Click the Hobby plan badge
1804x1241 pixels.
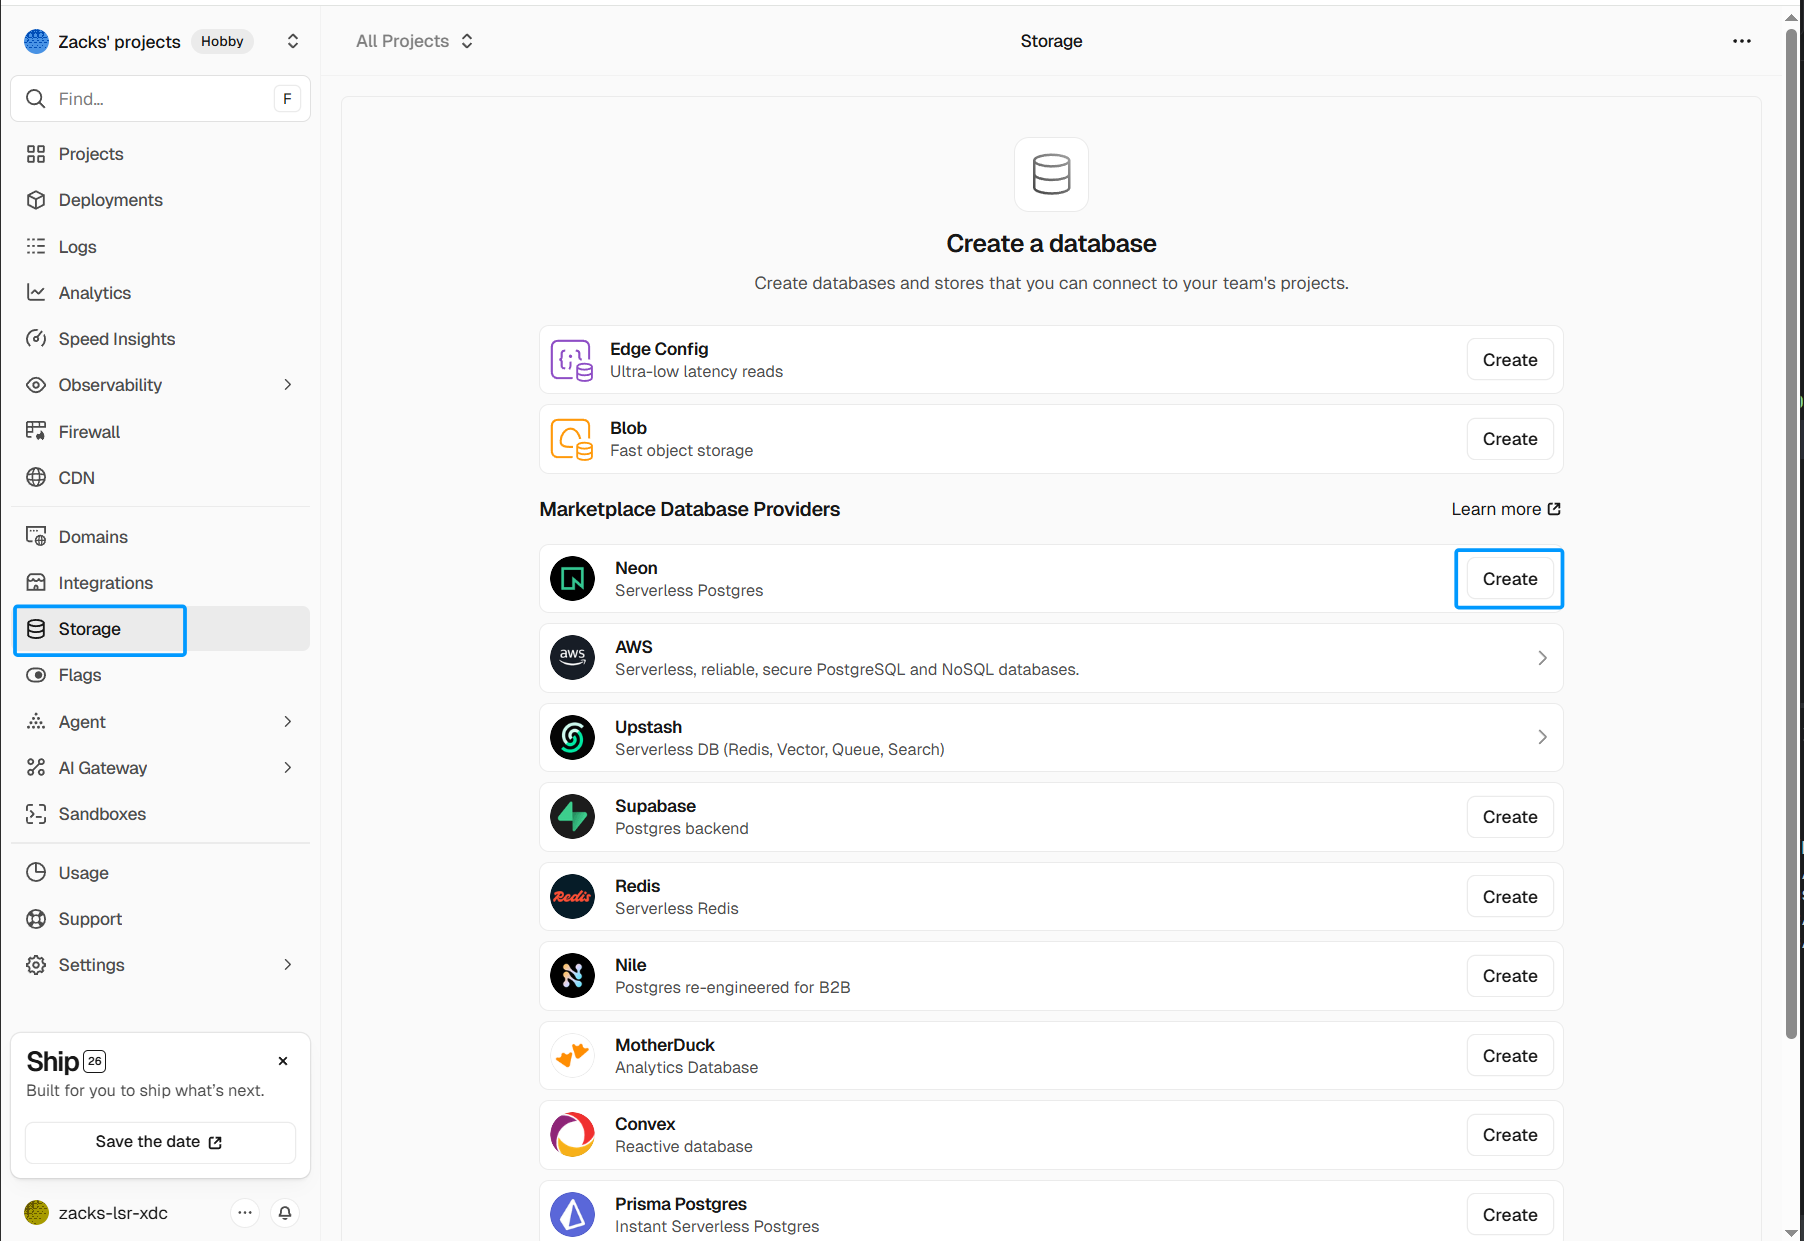click(x=222, y=41)
